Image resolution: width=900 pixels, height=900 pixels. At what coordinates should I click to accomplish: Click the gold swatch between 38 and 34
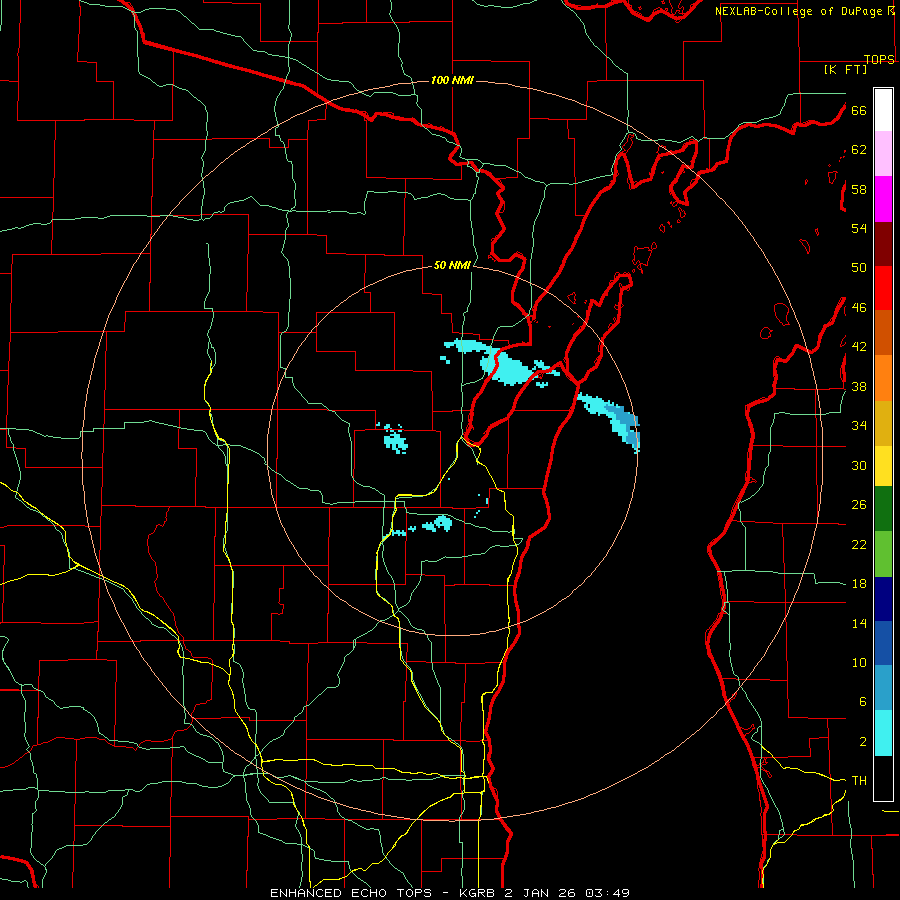883,423
